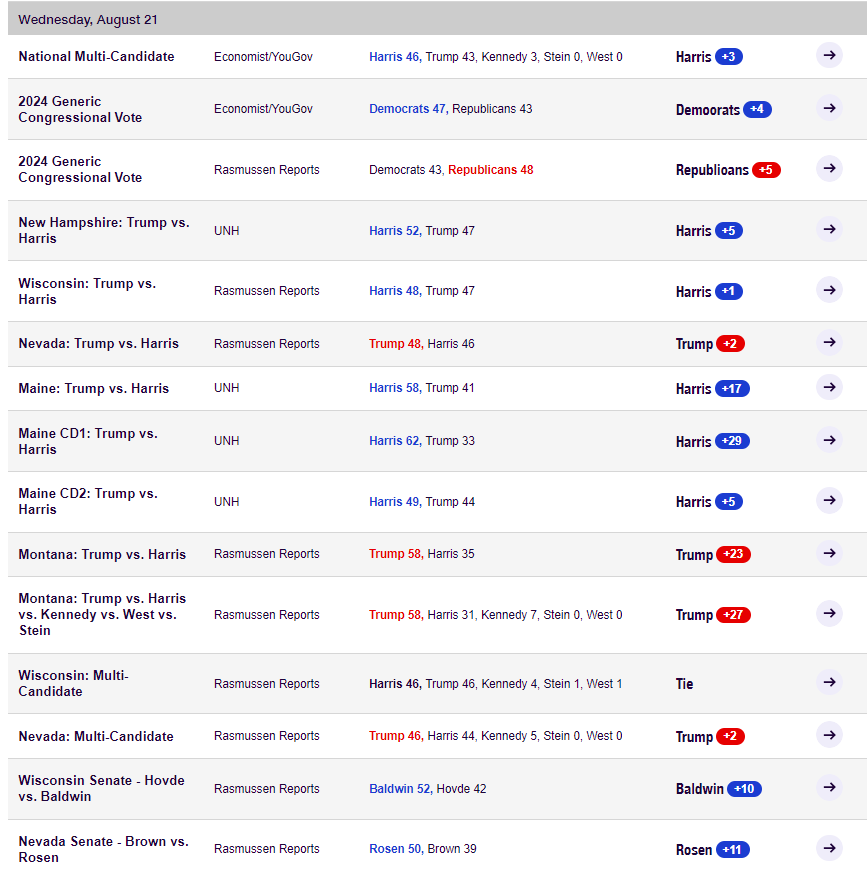Click the Rosen +11 spread badge
This screenshot has height=872, width=867.
[732, 849]
